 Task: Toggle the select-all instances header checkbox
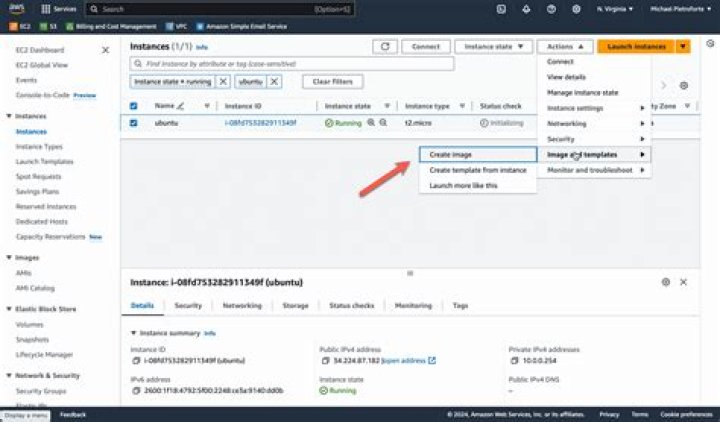[x=134, y=106]
